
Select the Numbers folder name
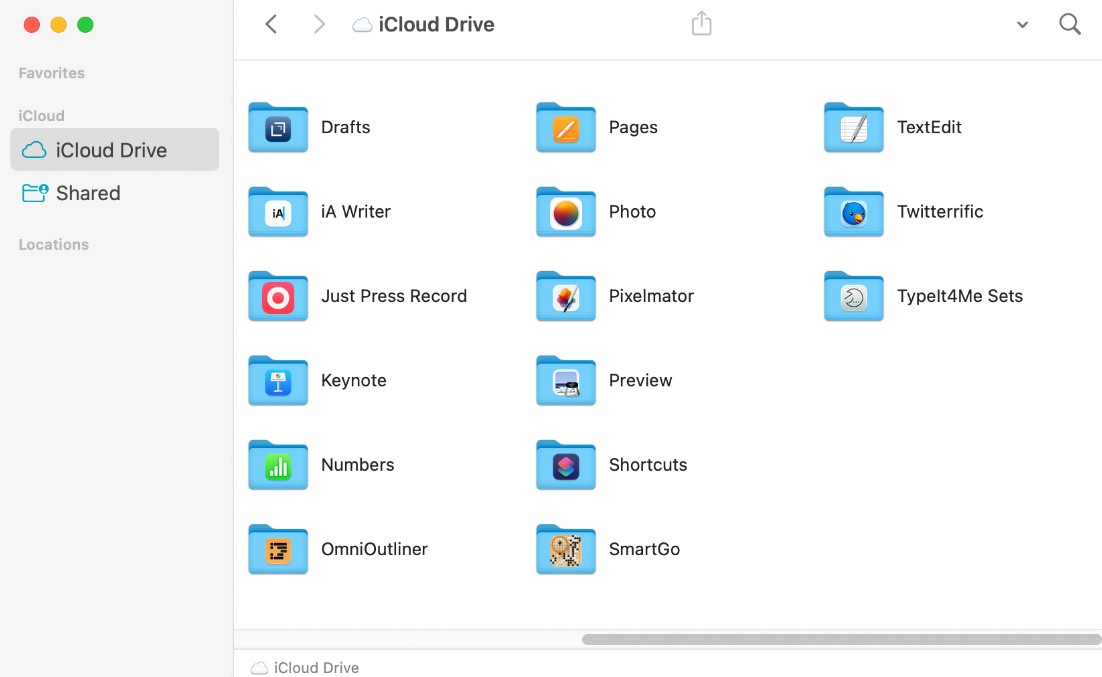click(x=358, y=465)
